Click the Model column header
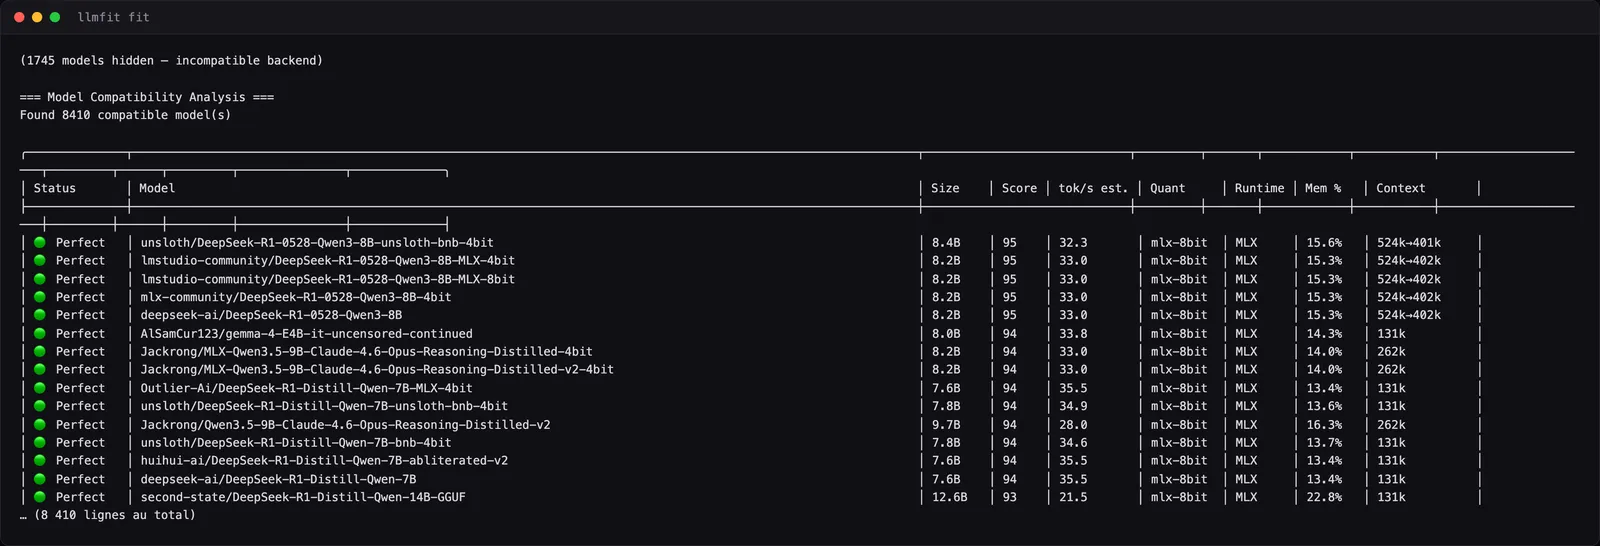1600x546 pixels. pos(157,188)
